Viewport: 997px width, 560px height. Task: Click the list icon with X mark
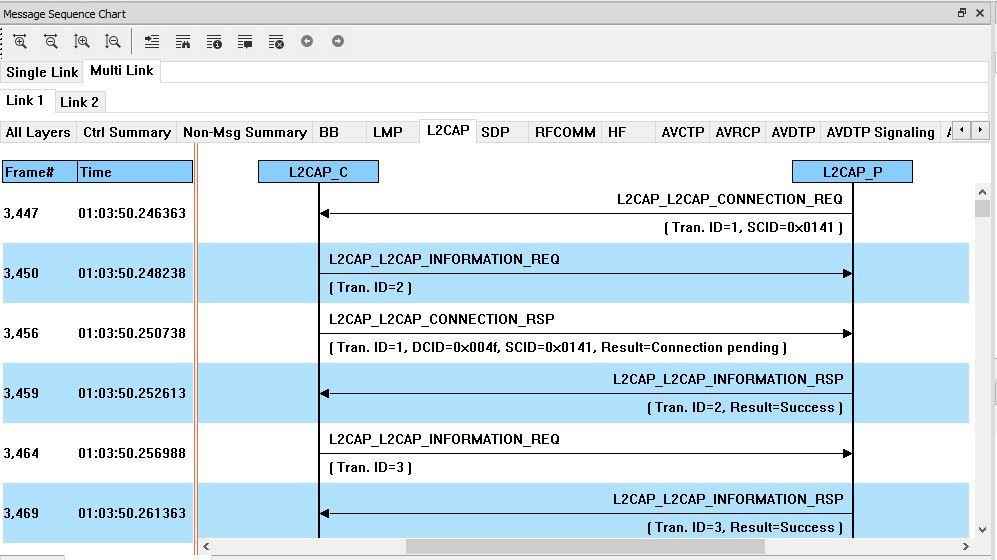[276, 42]
